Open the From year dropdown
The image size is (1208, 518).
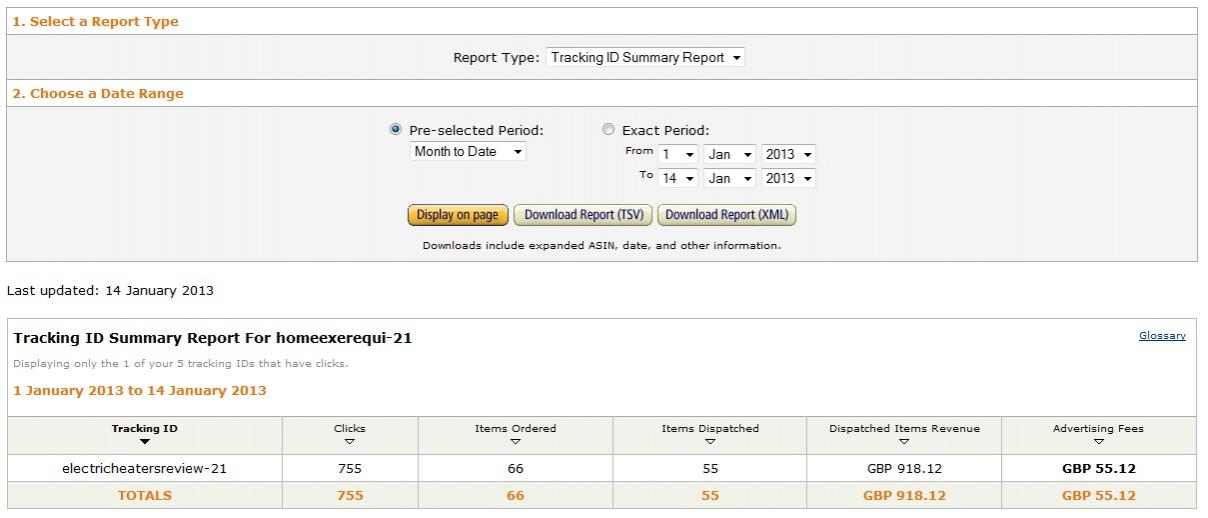coord(788,154)
